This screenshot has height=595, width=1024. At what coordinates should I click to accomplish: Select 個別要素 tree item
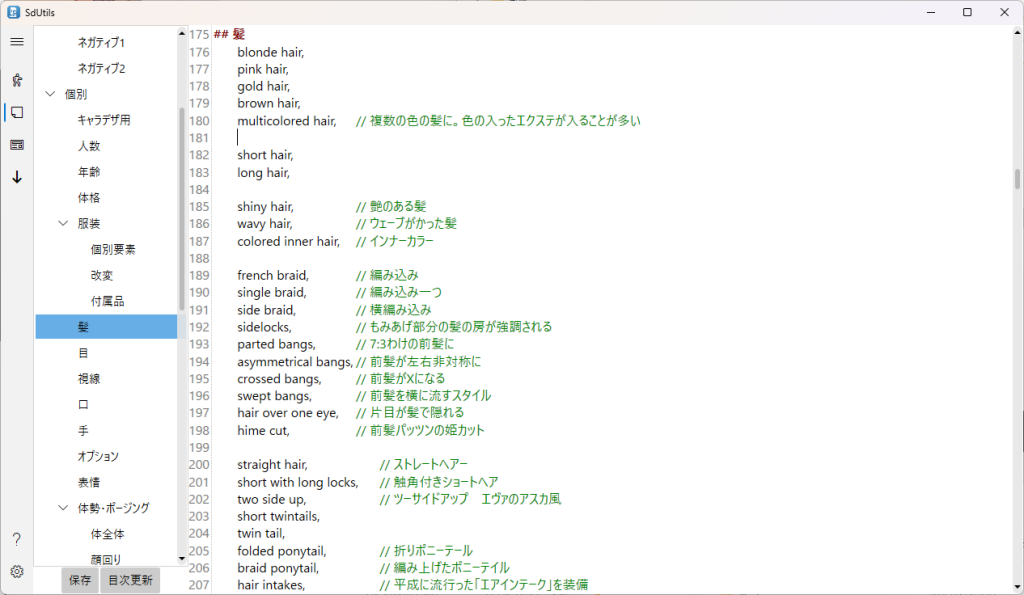[113, 249]
